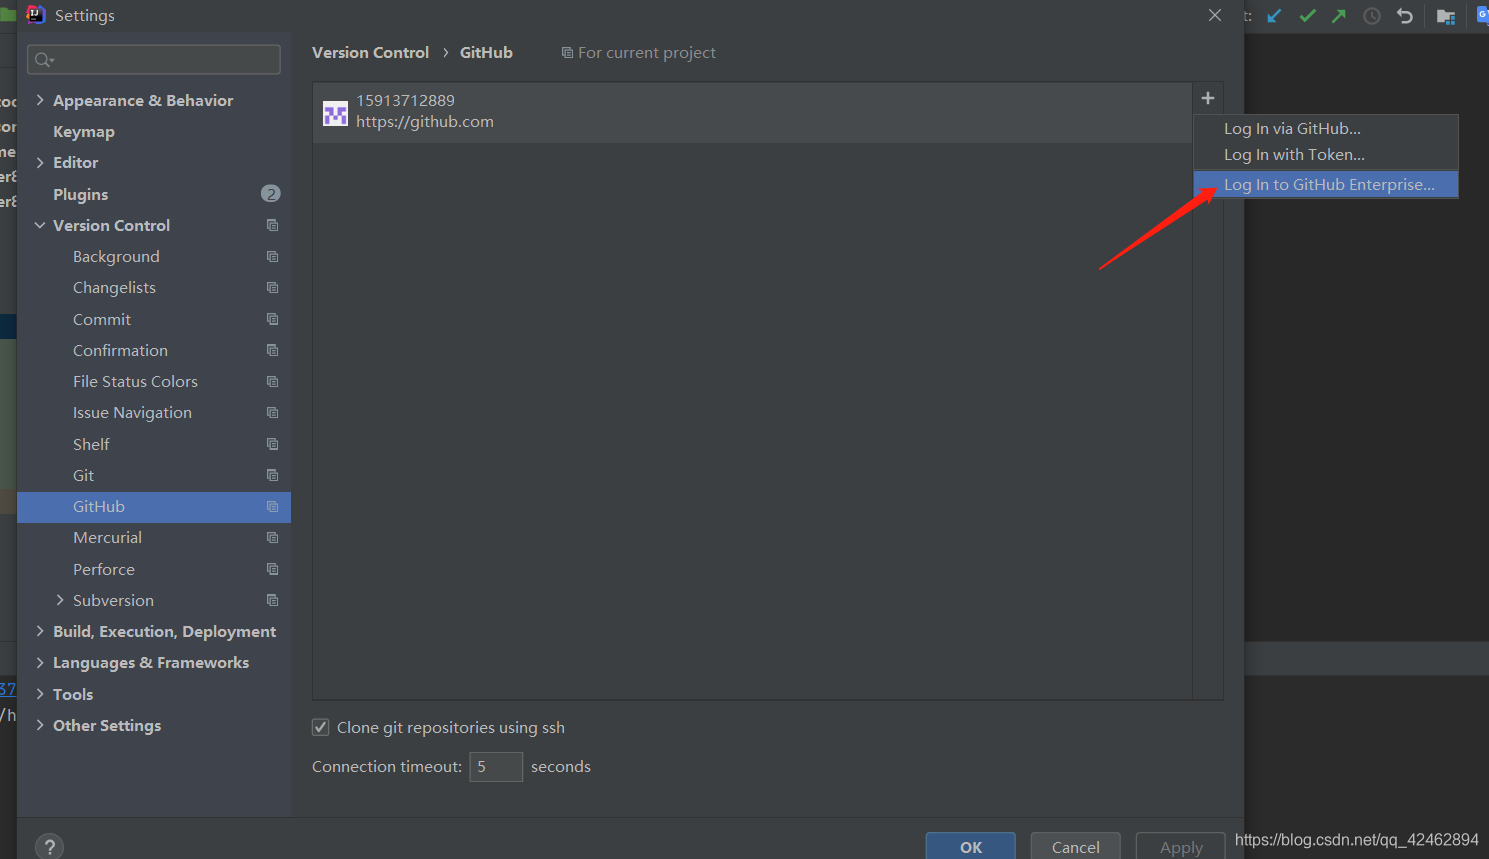The width and height of the screenshot is (1489, 859).
Task: Click the IntelliJ icon in Settings title bar
Action: pos(36,15)
